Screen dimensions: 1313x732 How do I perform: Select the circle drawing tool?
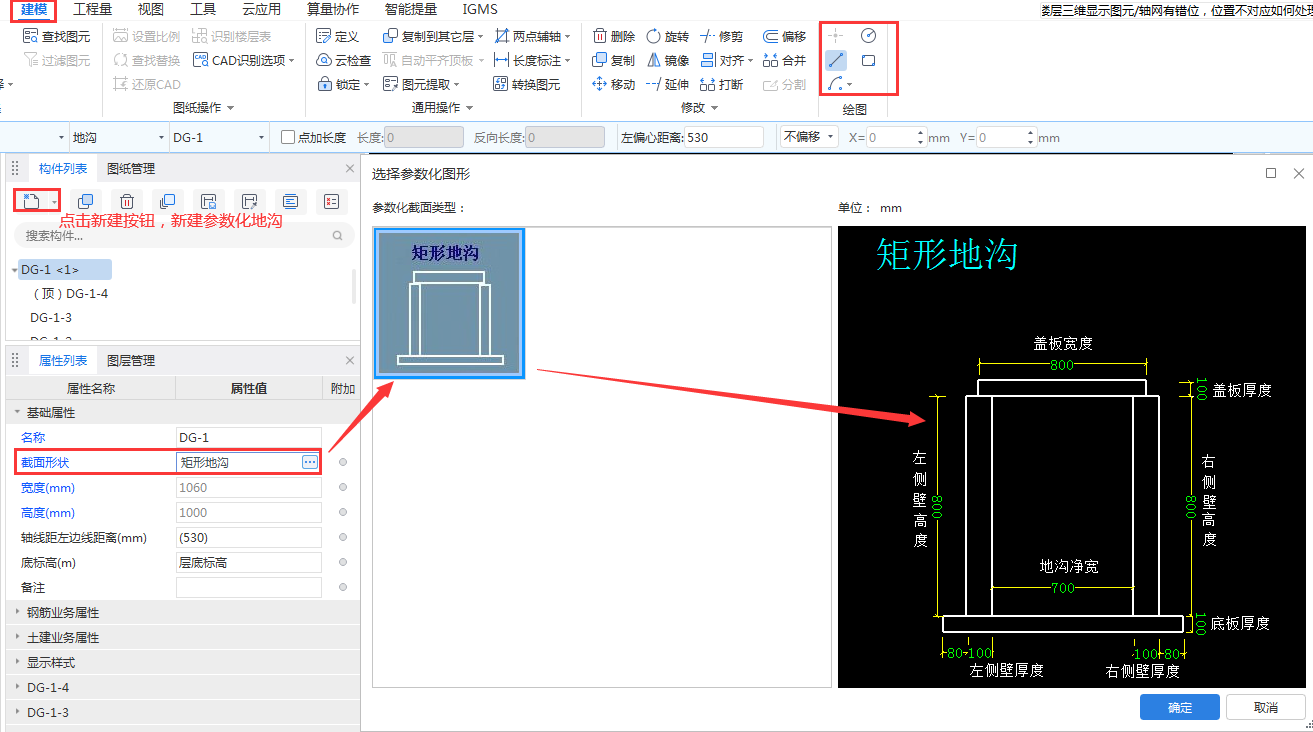pyautogui.click(x=868, y=35)
